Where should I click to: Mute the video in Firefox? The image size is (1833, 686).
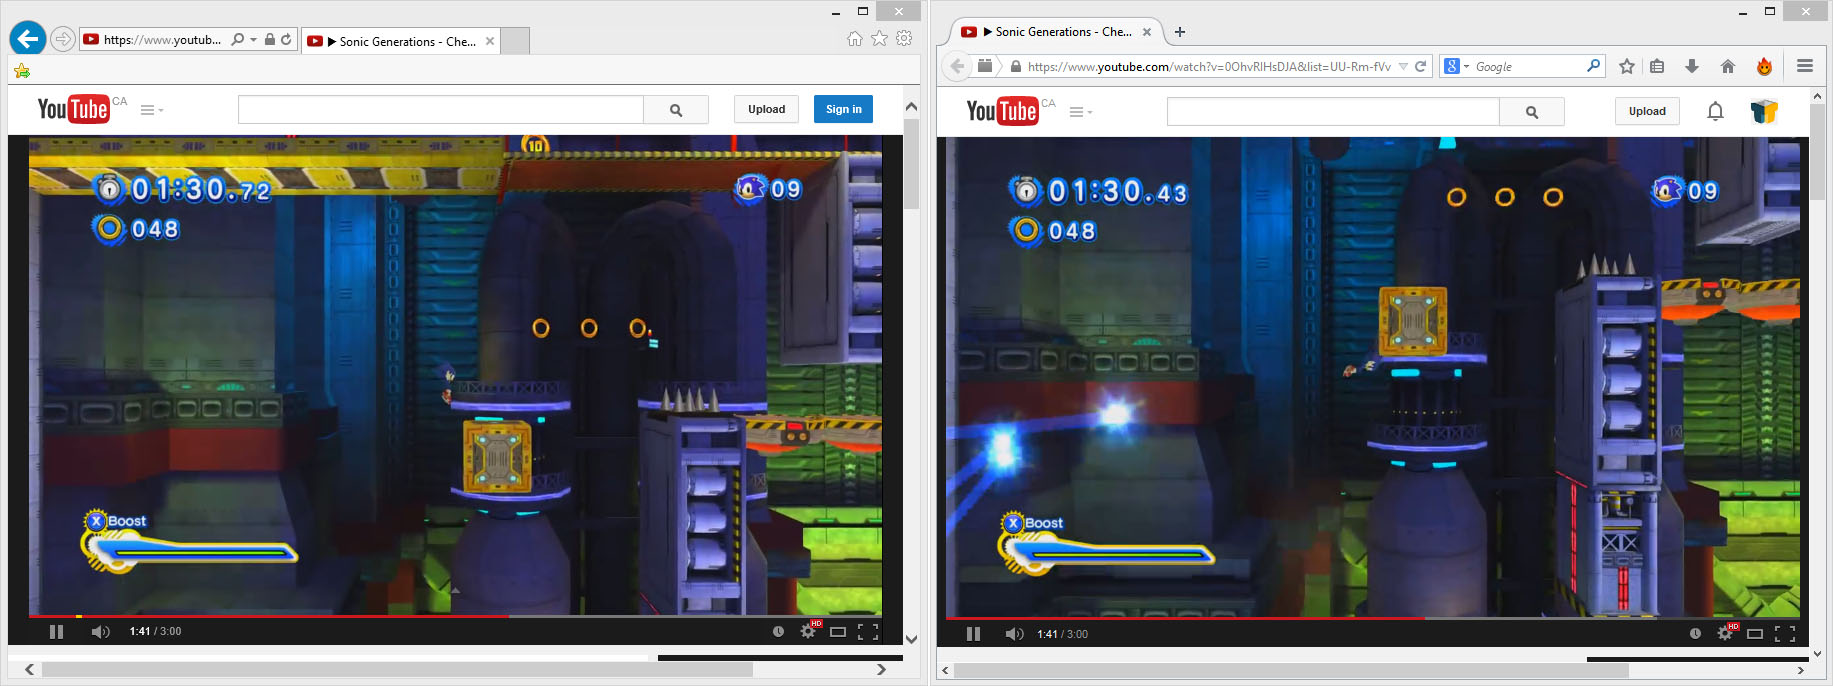[1015, 634]
